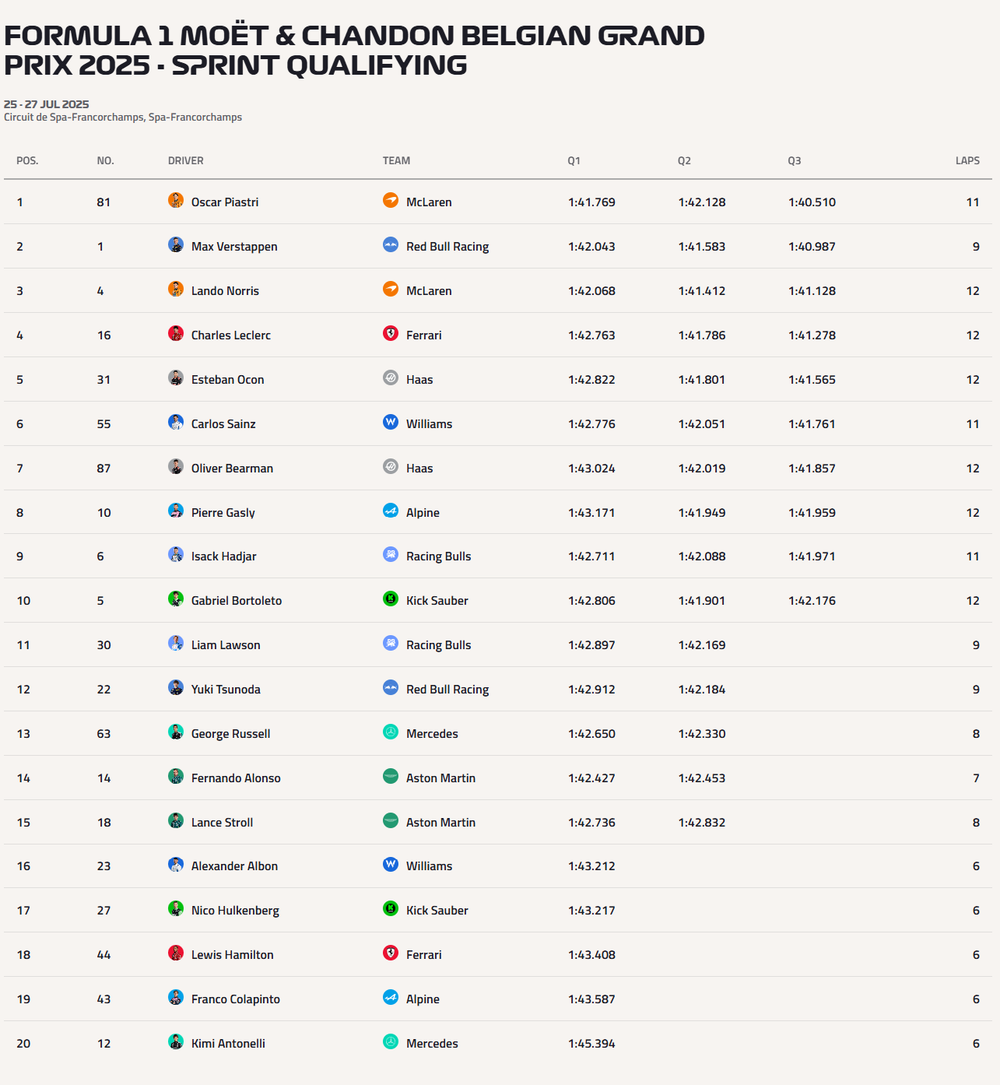Click the LAPS column header

click(967, 161)
